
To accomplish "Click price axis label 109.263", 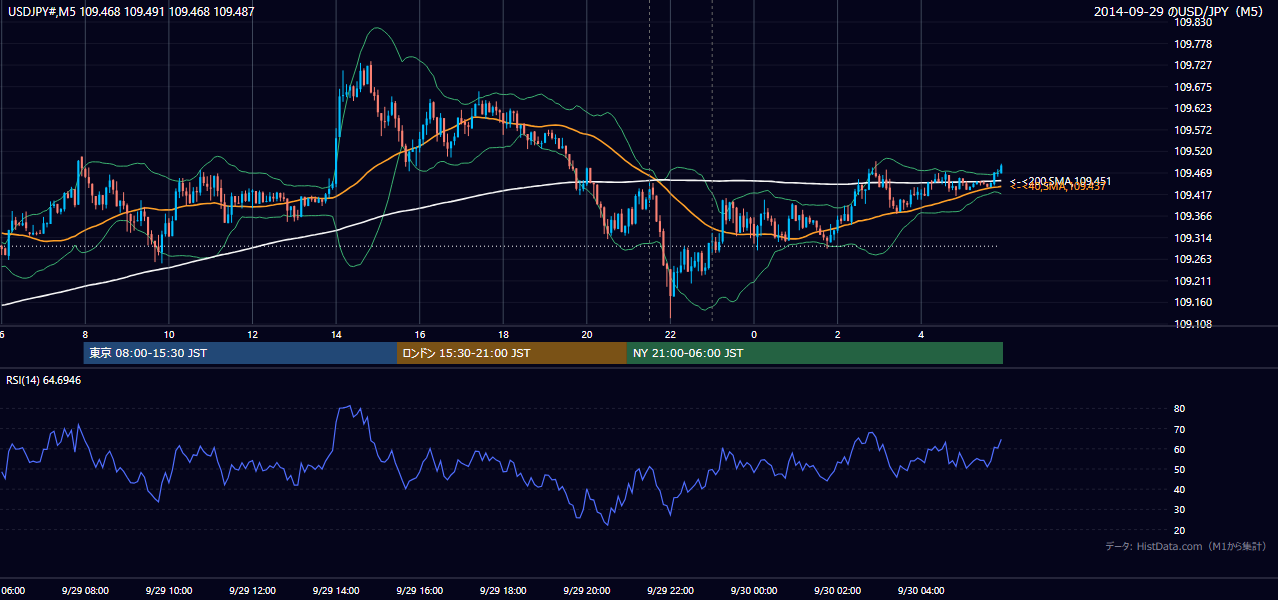I will click(1194, 259).
